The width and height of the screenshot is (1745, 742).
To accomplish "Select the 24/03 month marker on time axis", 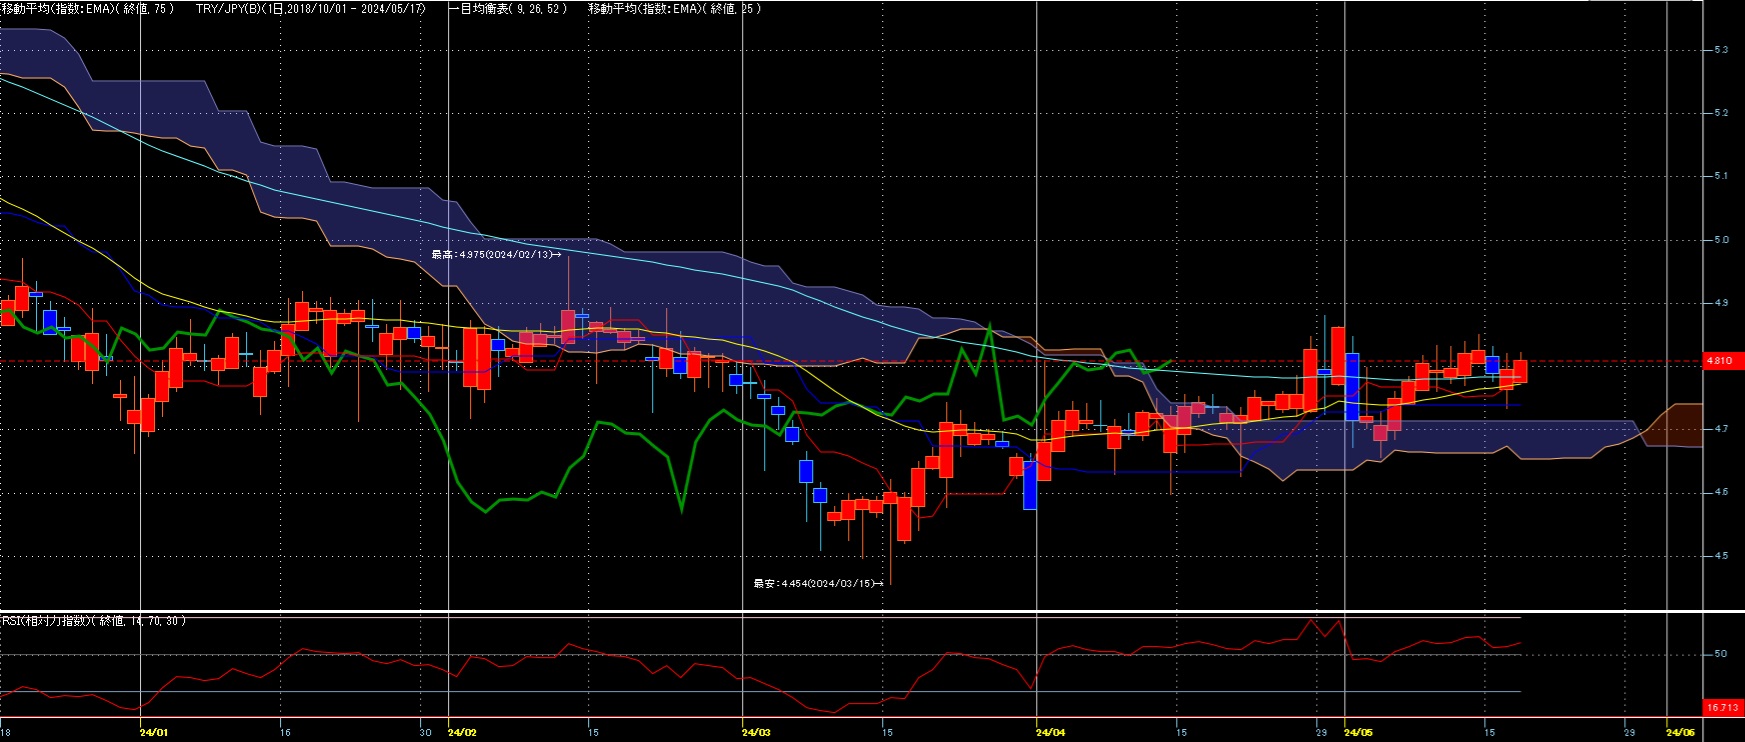I will coord(757,733).
